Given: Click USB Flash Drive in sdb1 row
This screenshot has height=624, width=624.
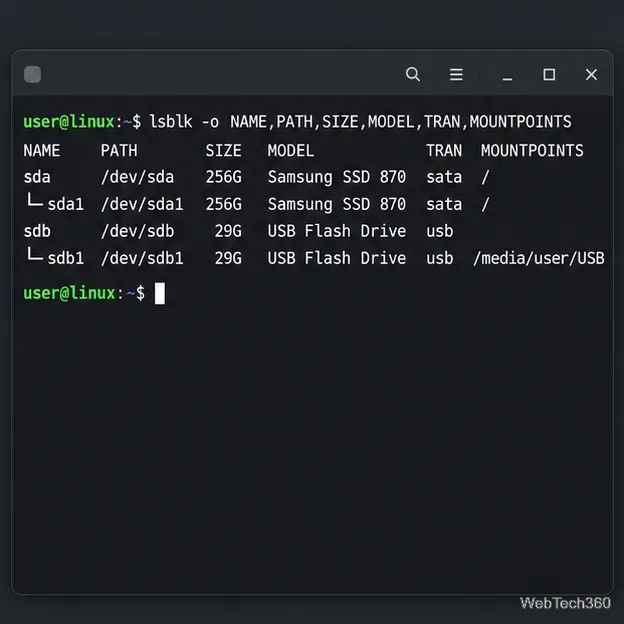Looking at the screenshot, I should [x=337, y=258].
